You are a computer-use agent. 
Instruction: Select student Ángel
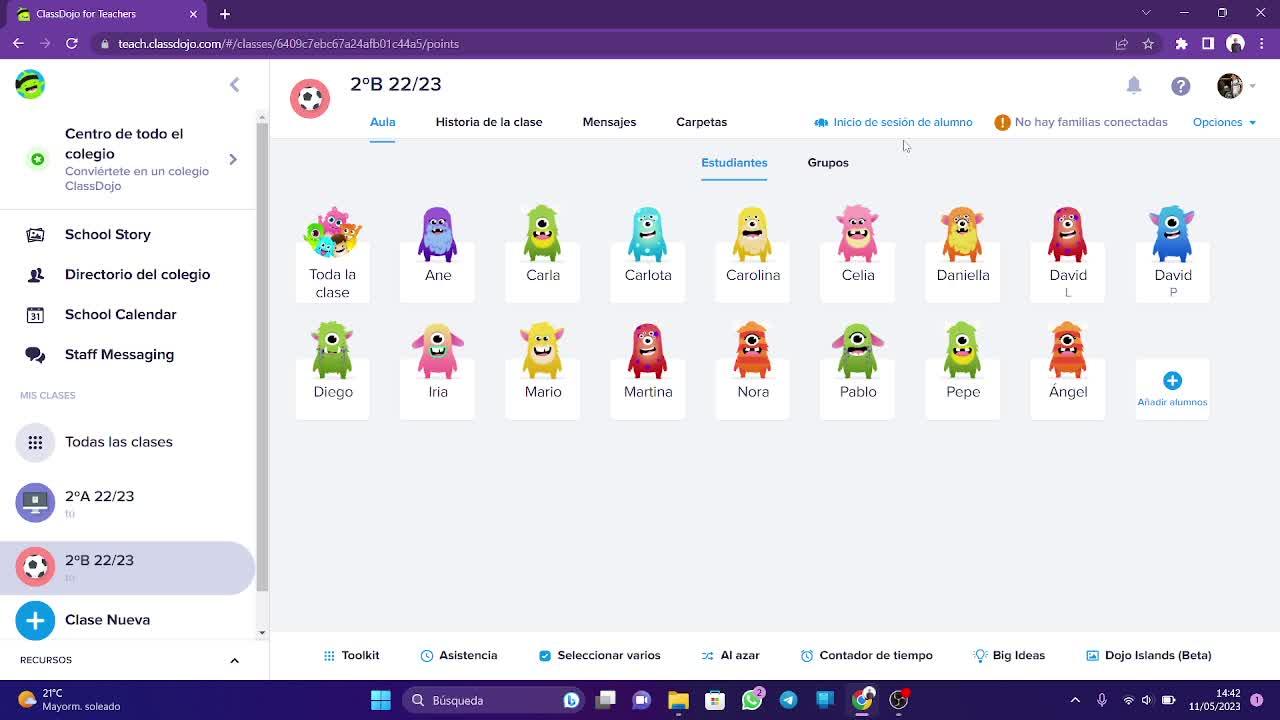1068,370
